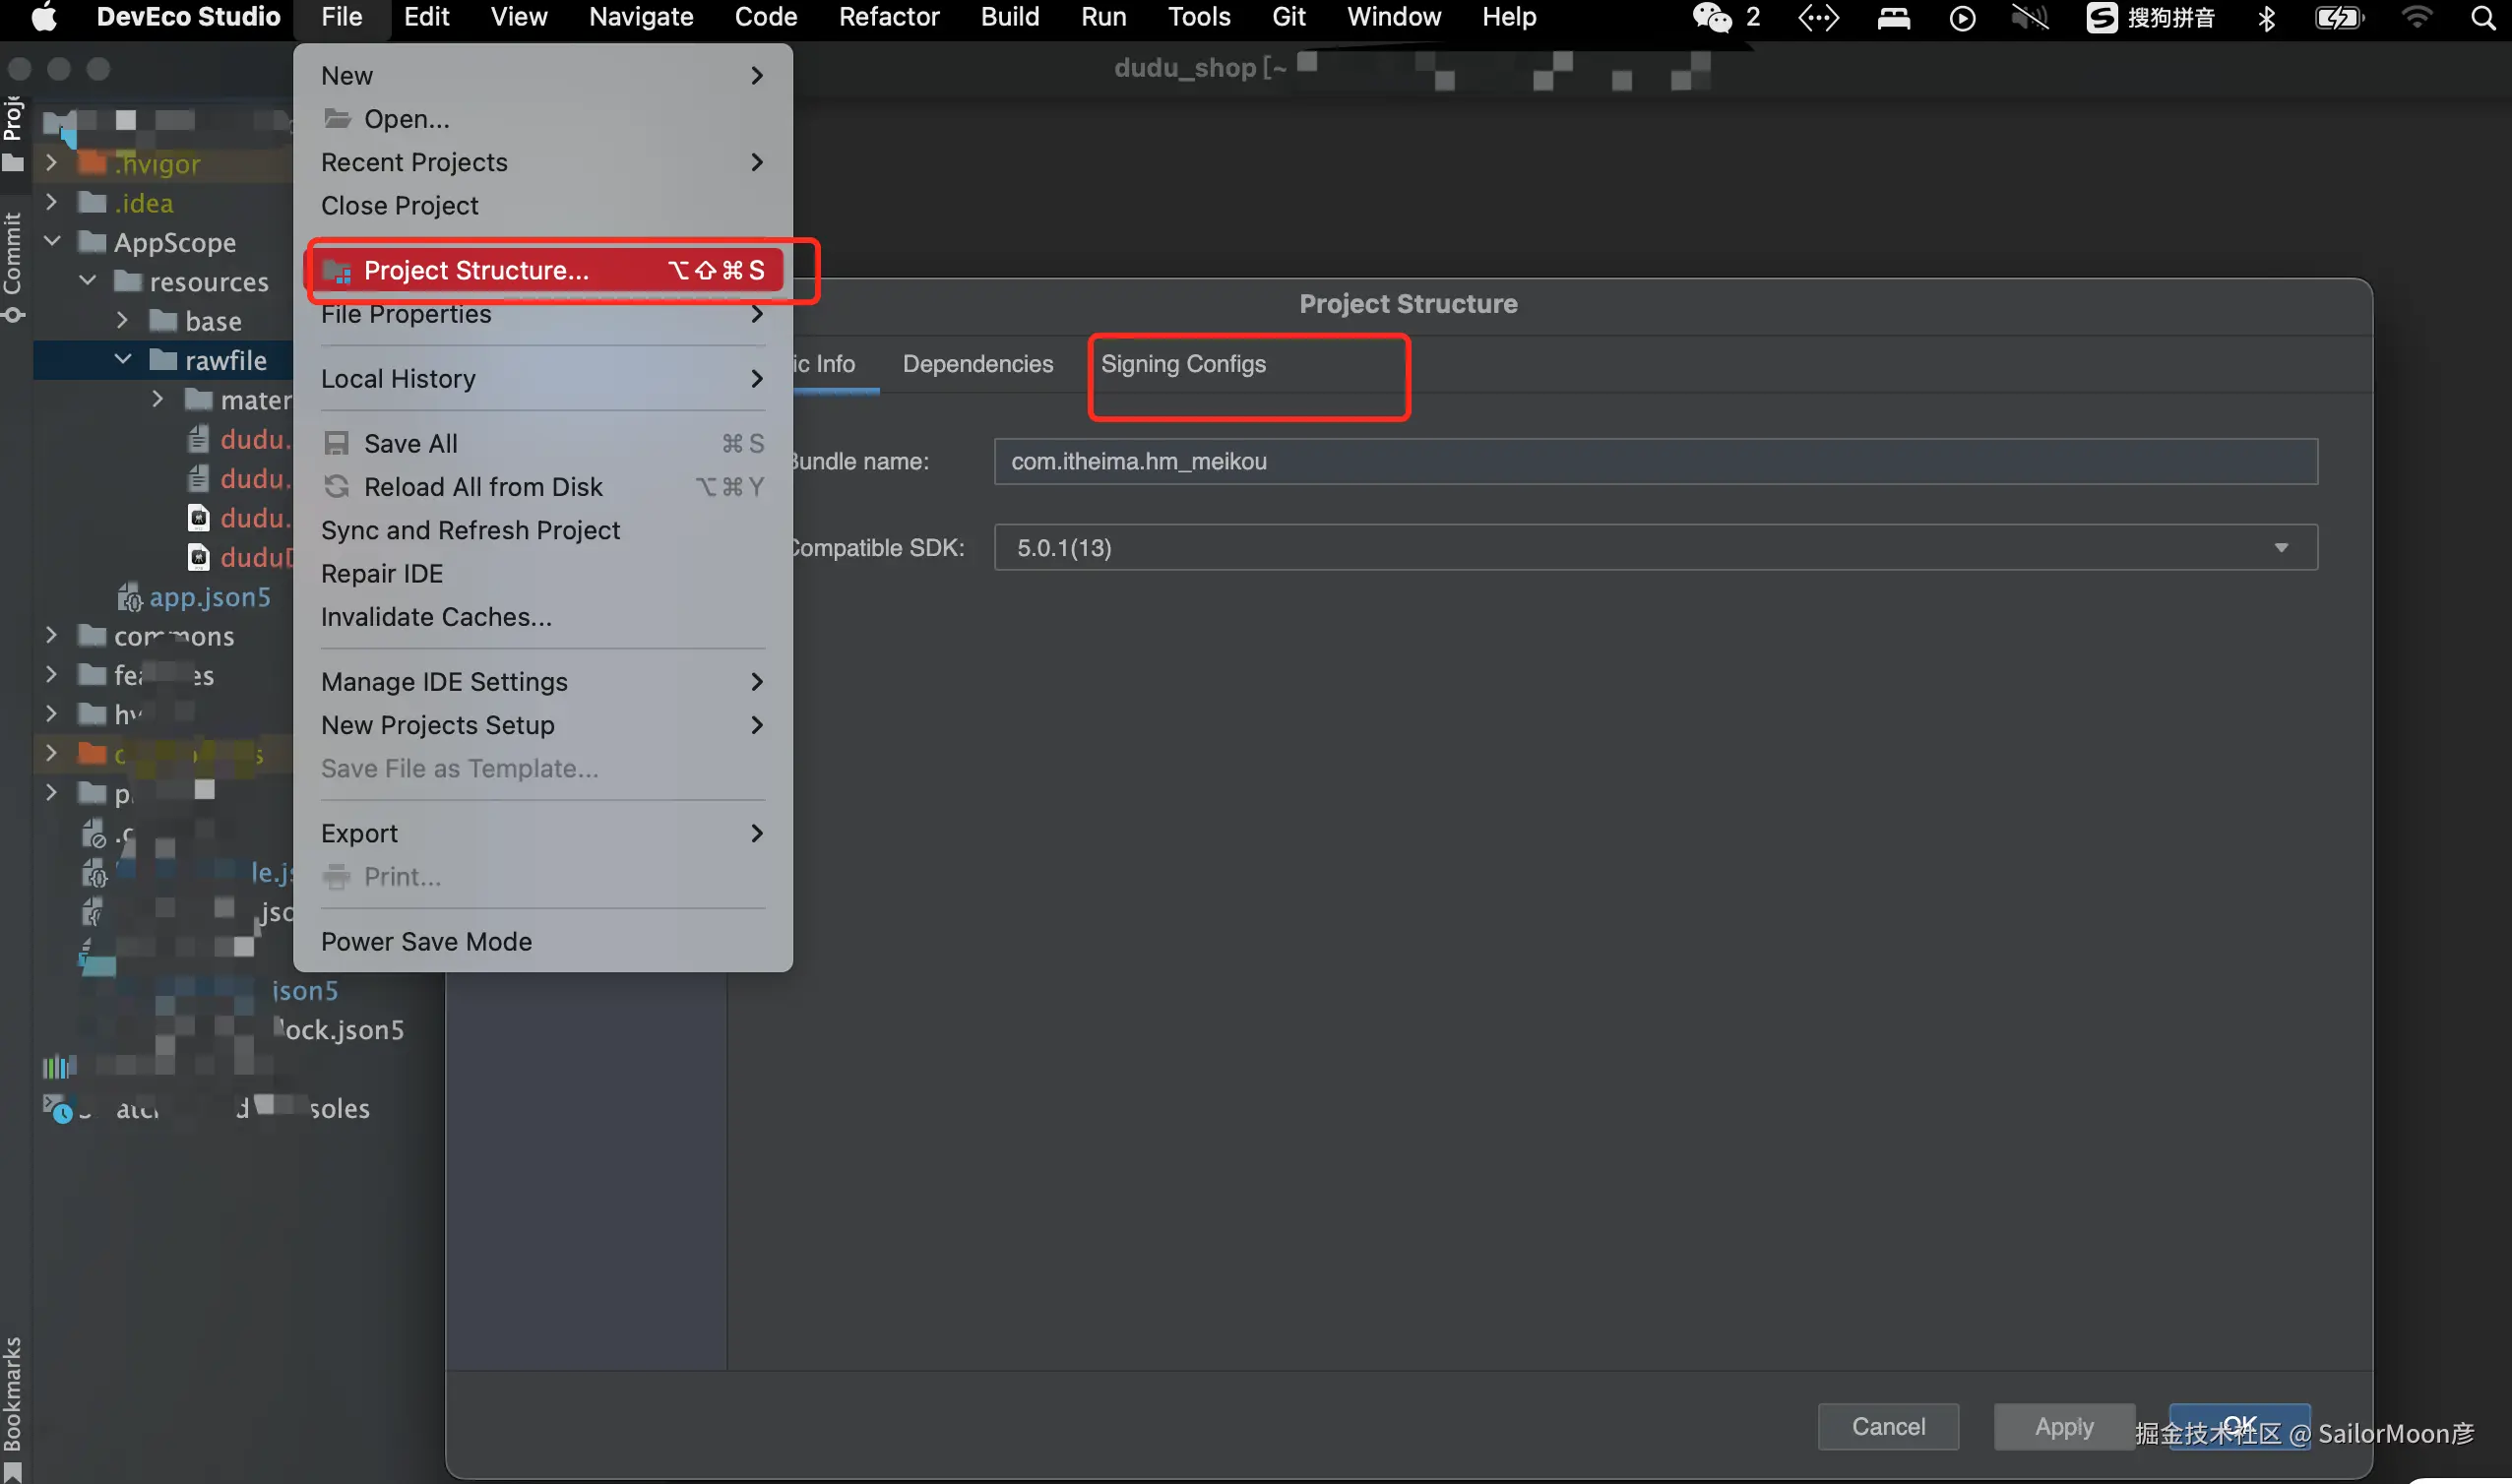Click the Save All disk icon
The width and height of the screenshot is (2512, 1484).
tap(337, 443)
